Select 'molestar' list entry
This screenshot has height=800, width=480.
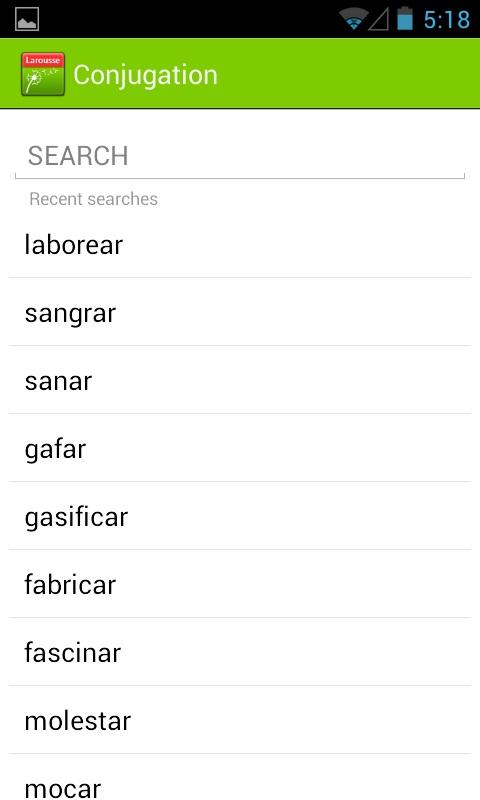click(x=240, y=720)
